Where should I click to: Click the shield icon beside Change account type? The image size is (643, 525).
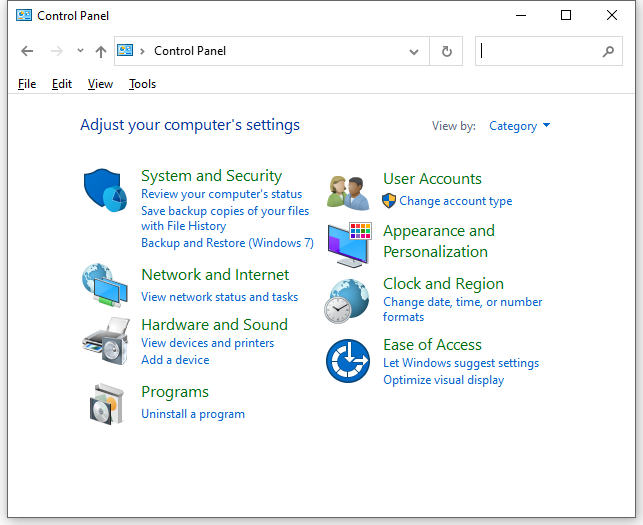point(389,201)
